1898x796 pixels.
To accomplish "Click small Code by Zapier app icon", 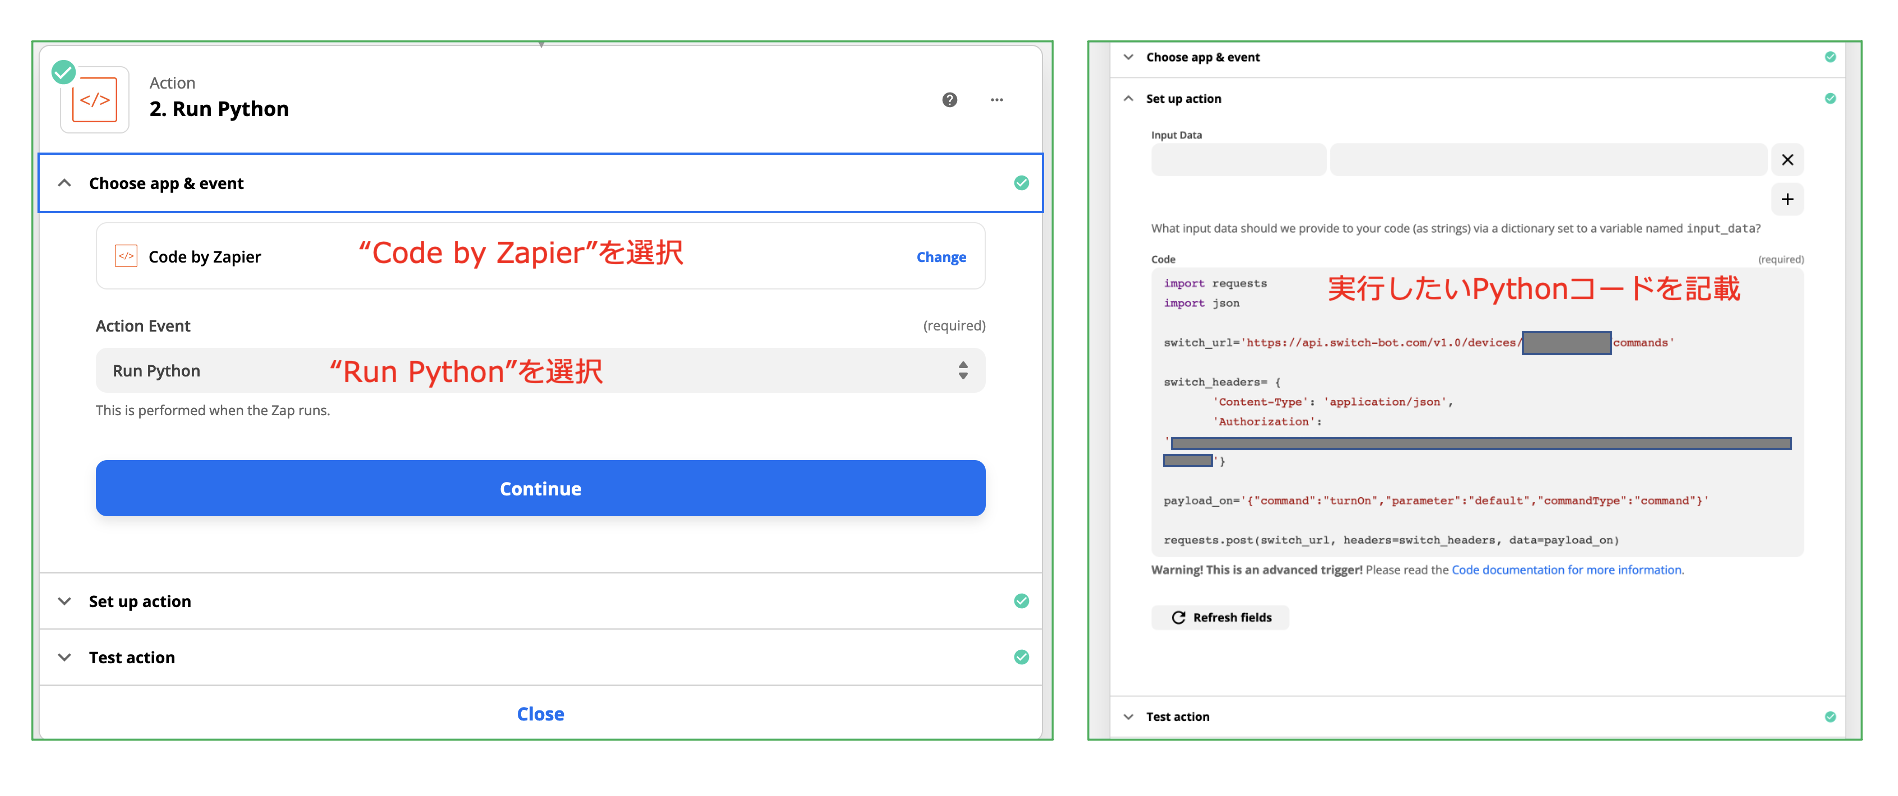I will pos(126,256).
